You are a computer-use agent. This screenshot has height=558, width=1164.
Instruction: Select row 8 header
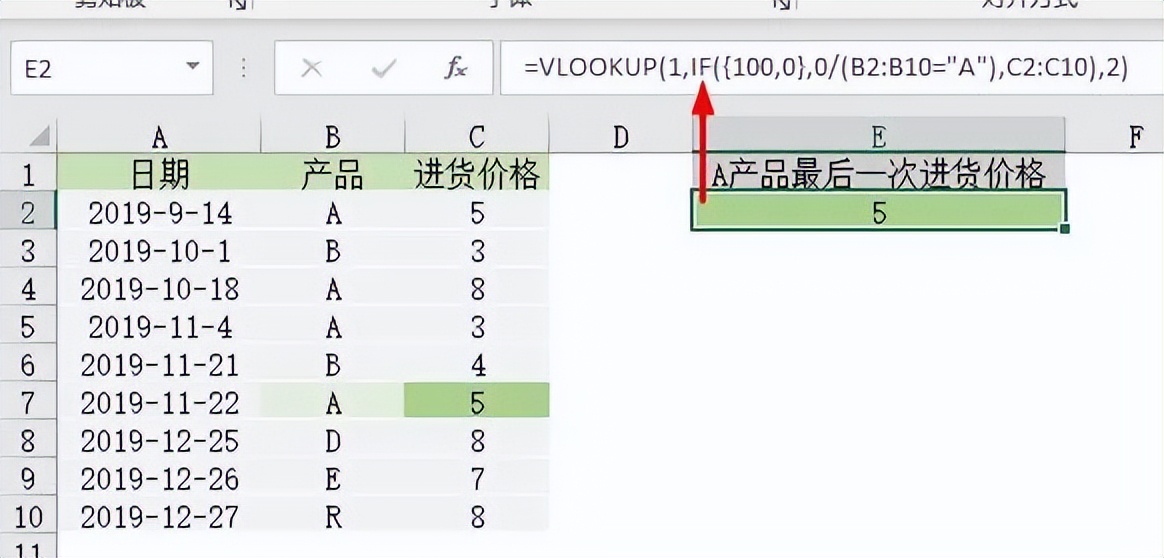tap(28, 441)
